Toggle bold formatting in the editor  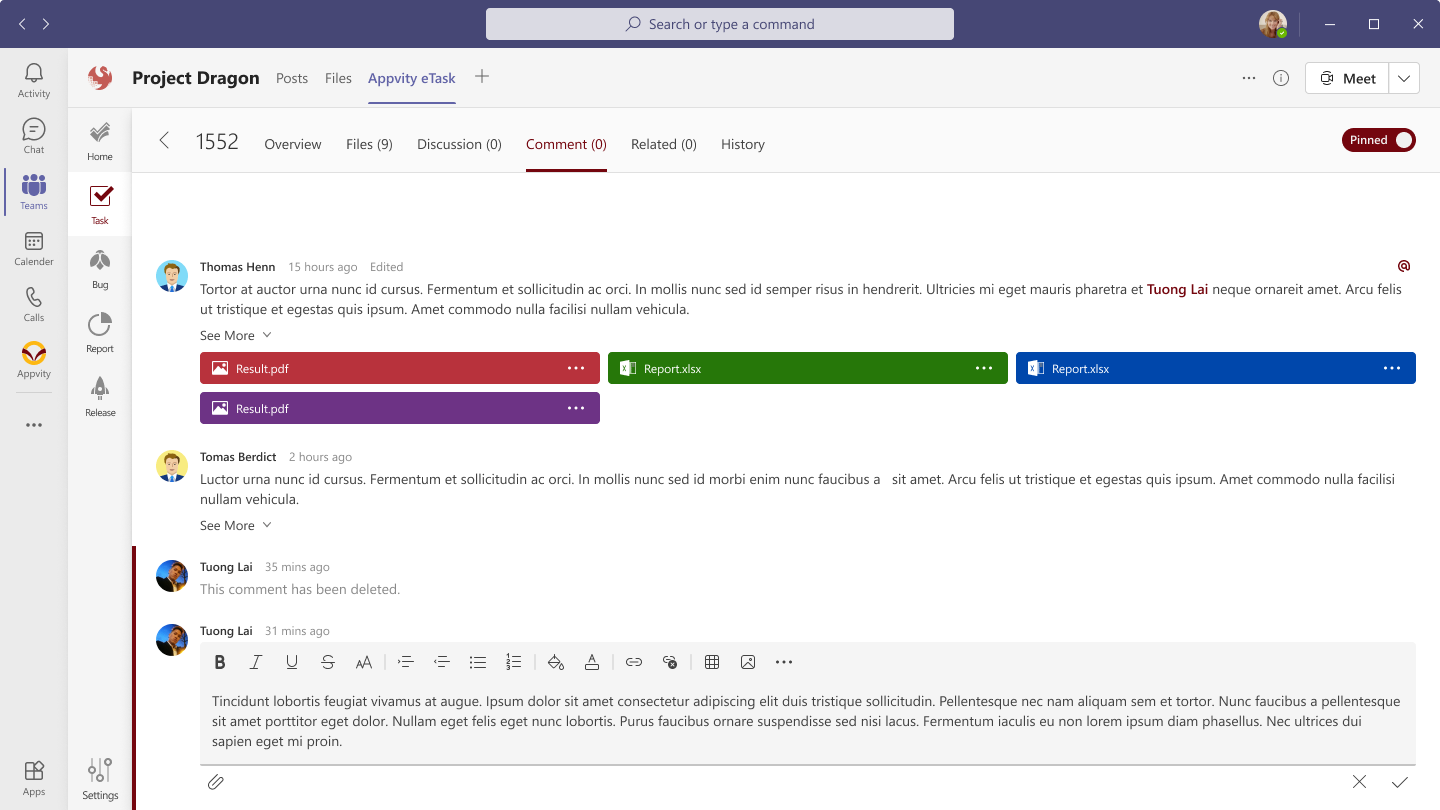[x=220, y=661]
